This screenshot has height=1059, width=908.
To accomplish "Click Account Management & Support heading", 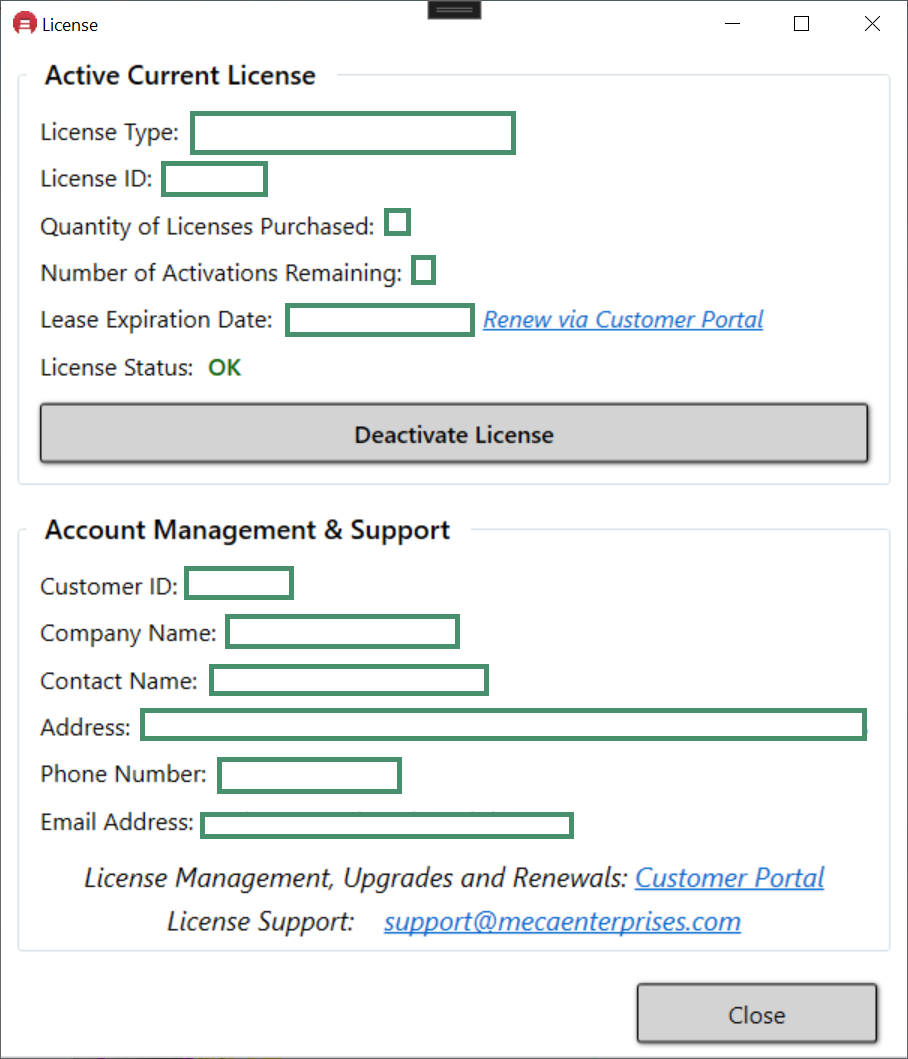I will coord(247,530).
